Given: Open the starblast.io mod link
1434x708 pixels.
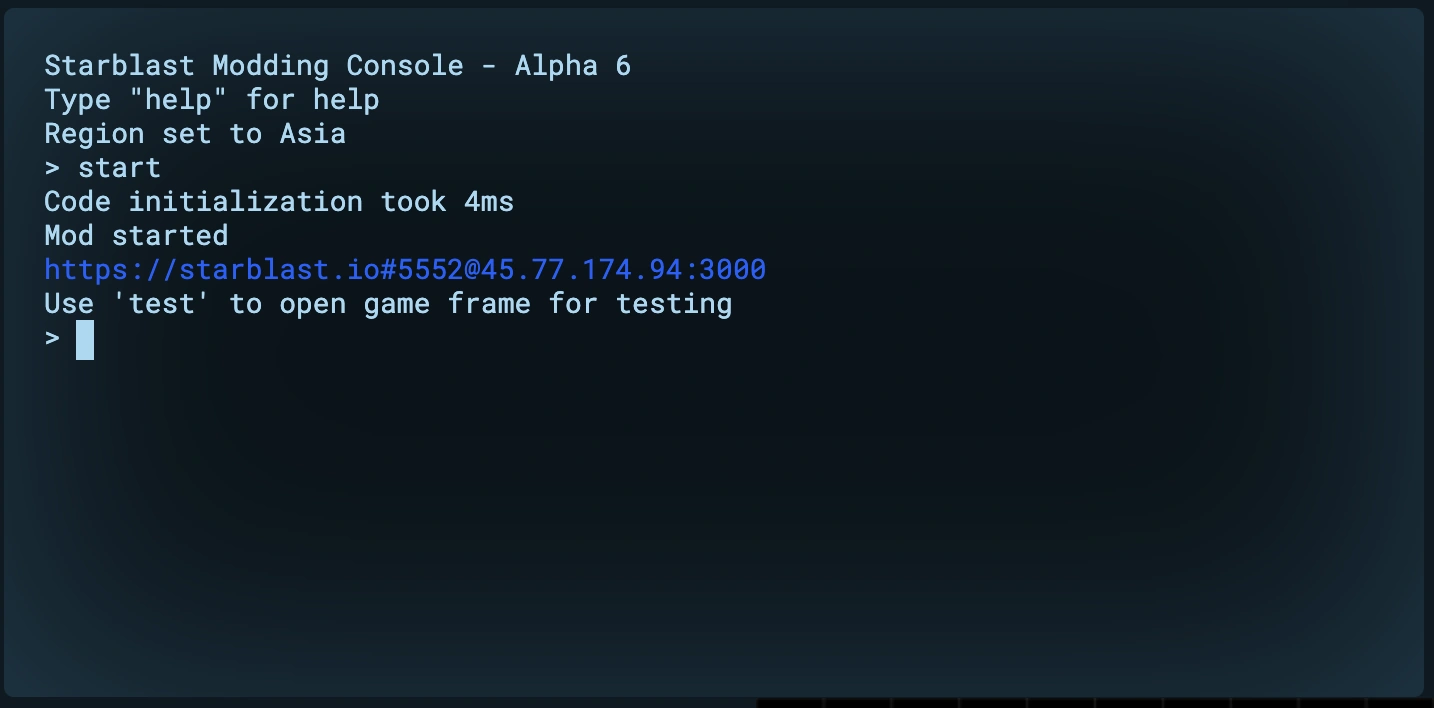Looking at the screenshot, I should 405,270.
